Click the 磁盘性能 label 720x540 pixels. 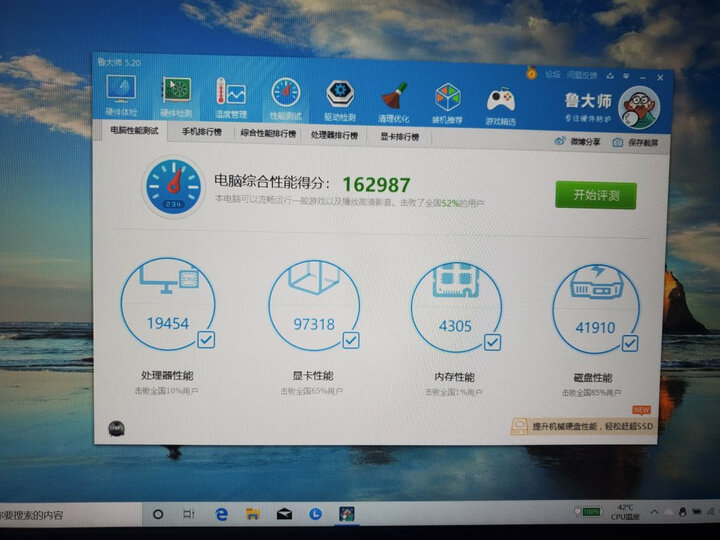[x=592, y=378]
